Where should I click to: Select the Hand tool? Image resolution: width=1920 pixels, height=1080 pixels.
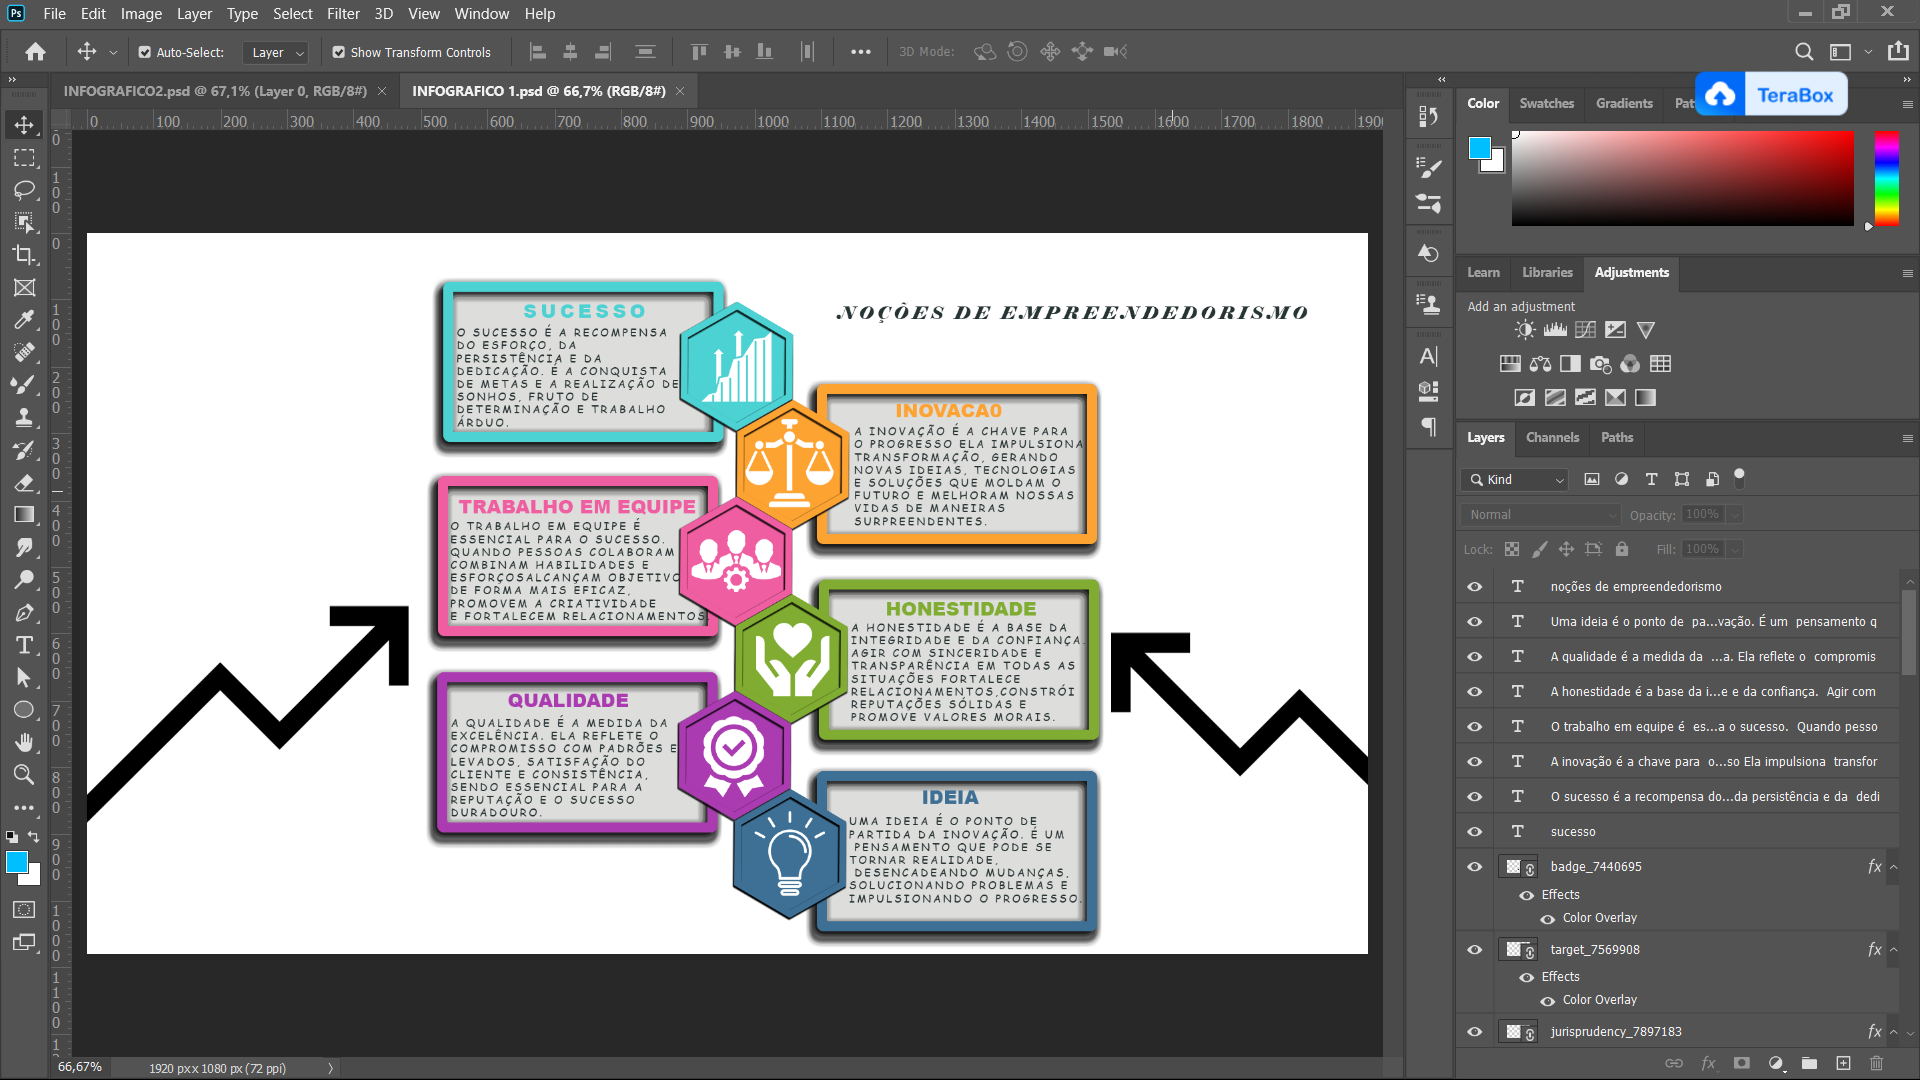[24, 742]
